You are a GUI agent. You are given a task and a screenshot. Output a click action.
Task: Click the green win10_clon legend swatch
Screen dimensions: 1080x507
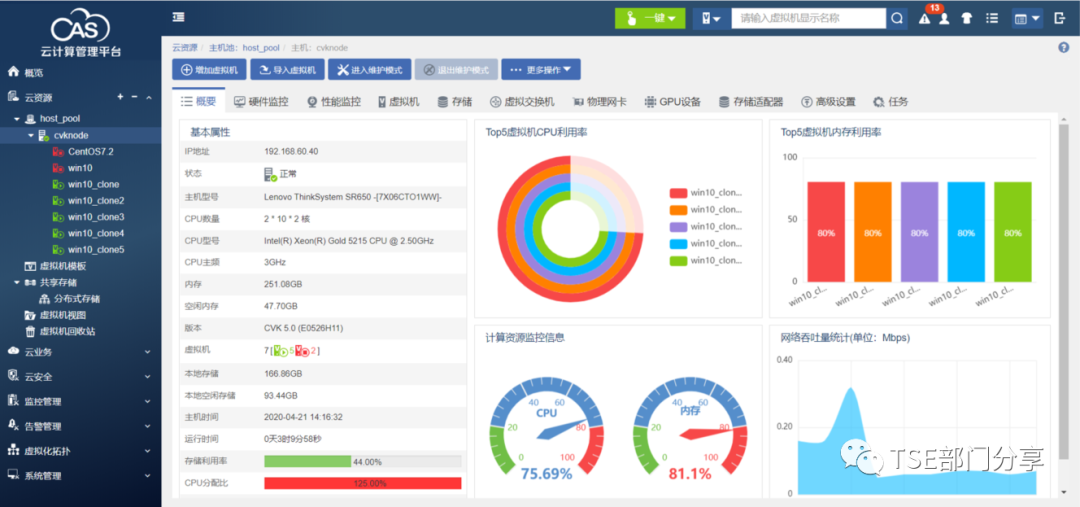(678, 260)
